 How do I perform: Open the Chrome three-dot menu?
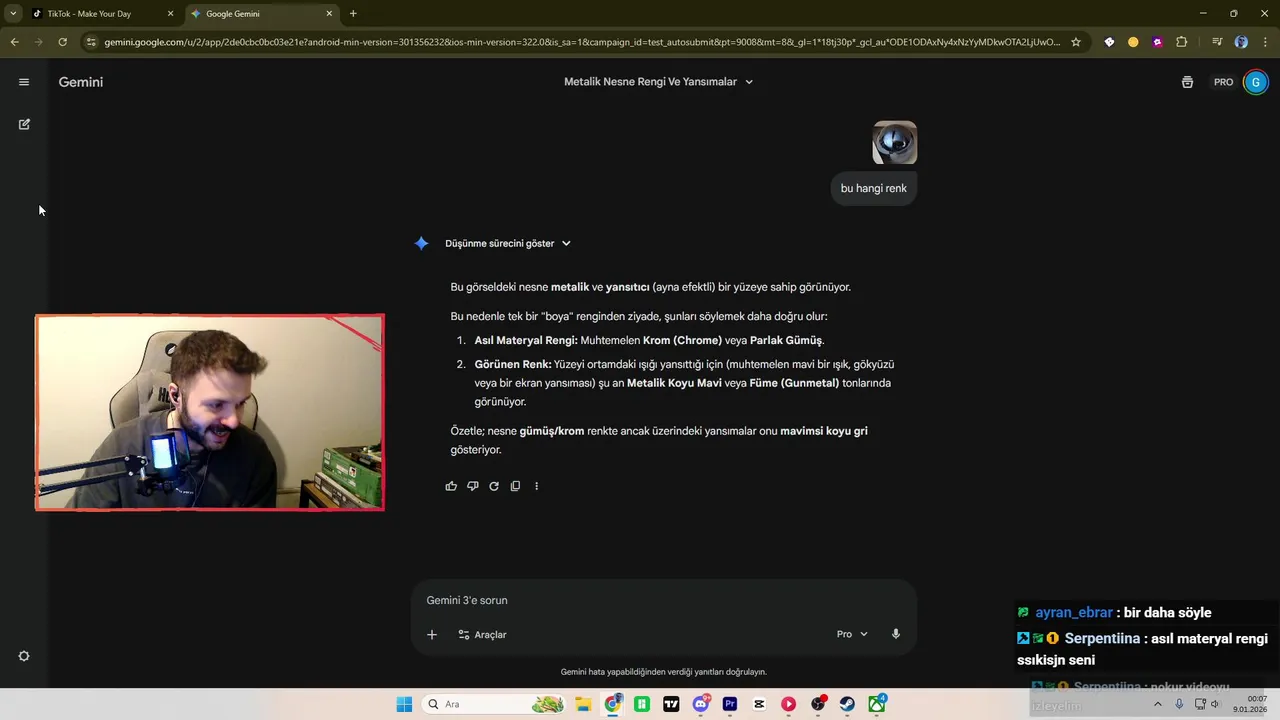point(1266,42)
